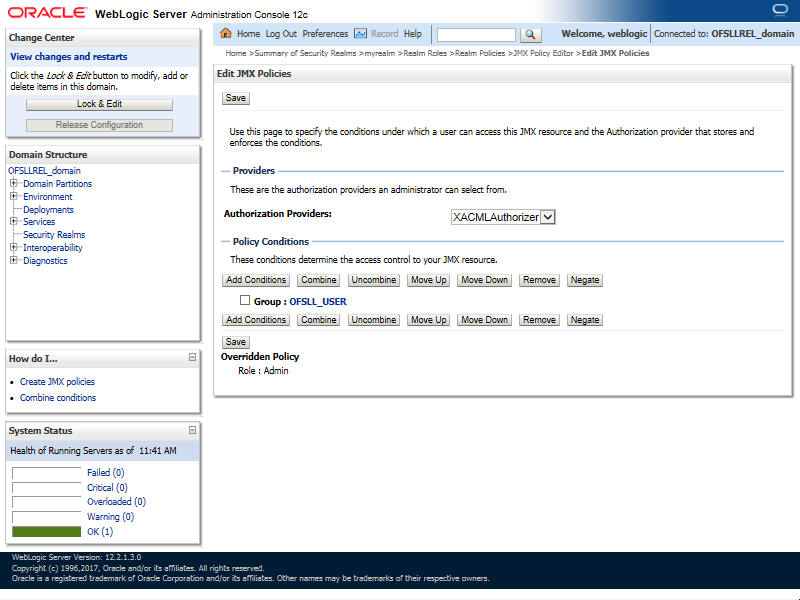Viewport: 800px width, 600px height.
Task: Open the Authorization Providers dropdown
Action: coord(503,217)
